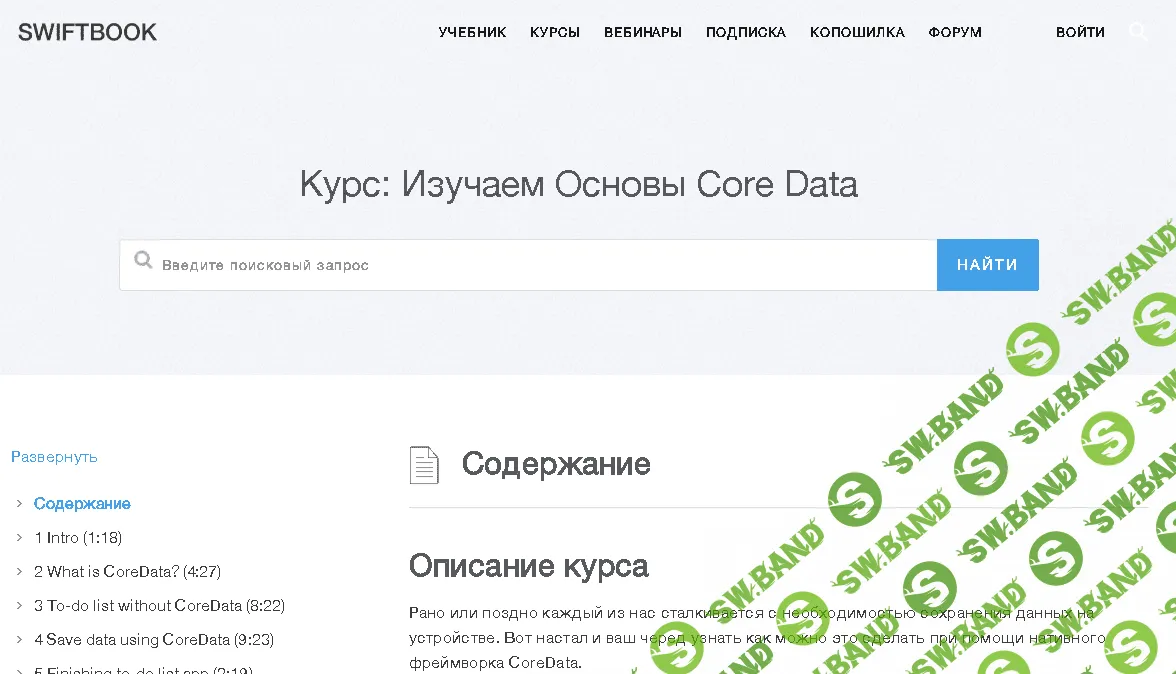Click the magnifier icon inside the search field
This screenshot has height=674, width=1176.
pos(143,261)
